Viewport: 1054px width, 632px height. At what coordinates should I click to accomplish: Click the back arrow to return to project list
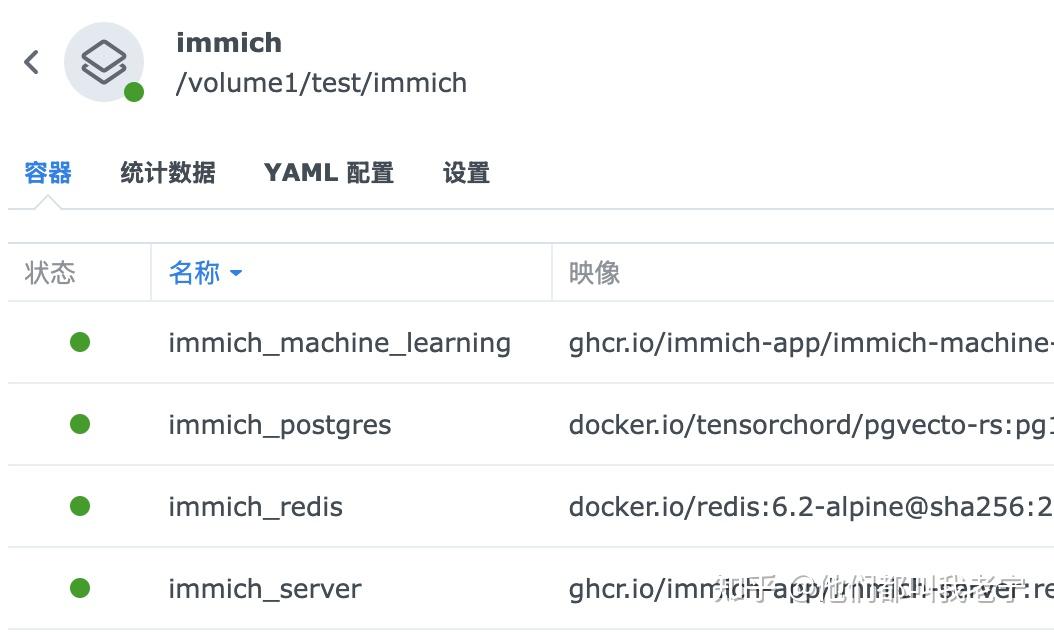tap(31, 61)
